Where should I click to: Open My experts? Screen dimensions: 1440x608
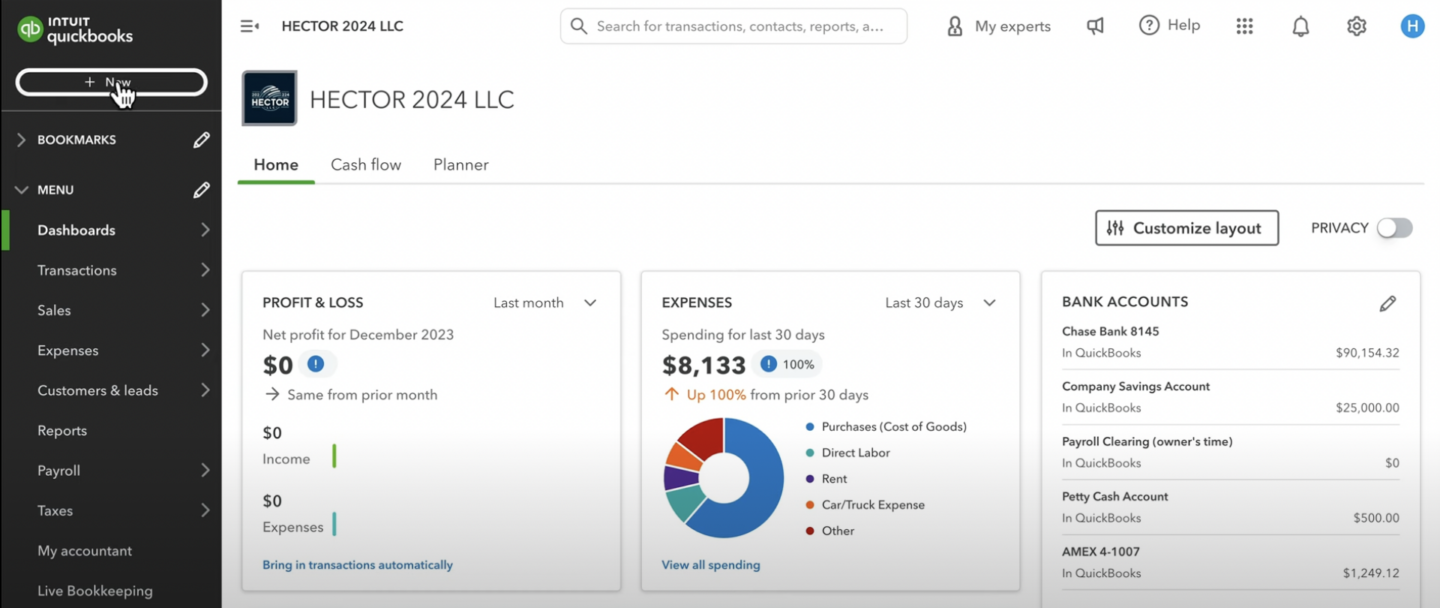click(x=998, y=26)
